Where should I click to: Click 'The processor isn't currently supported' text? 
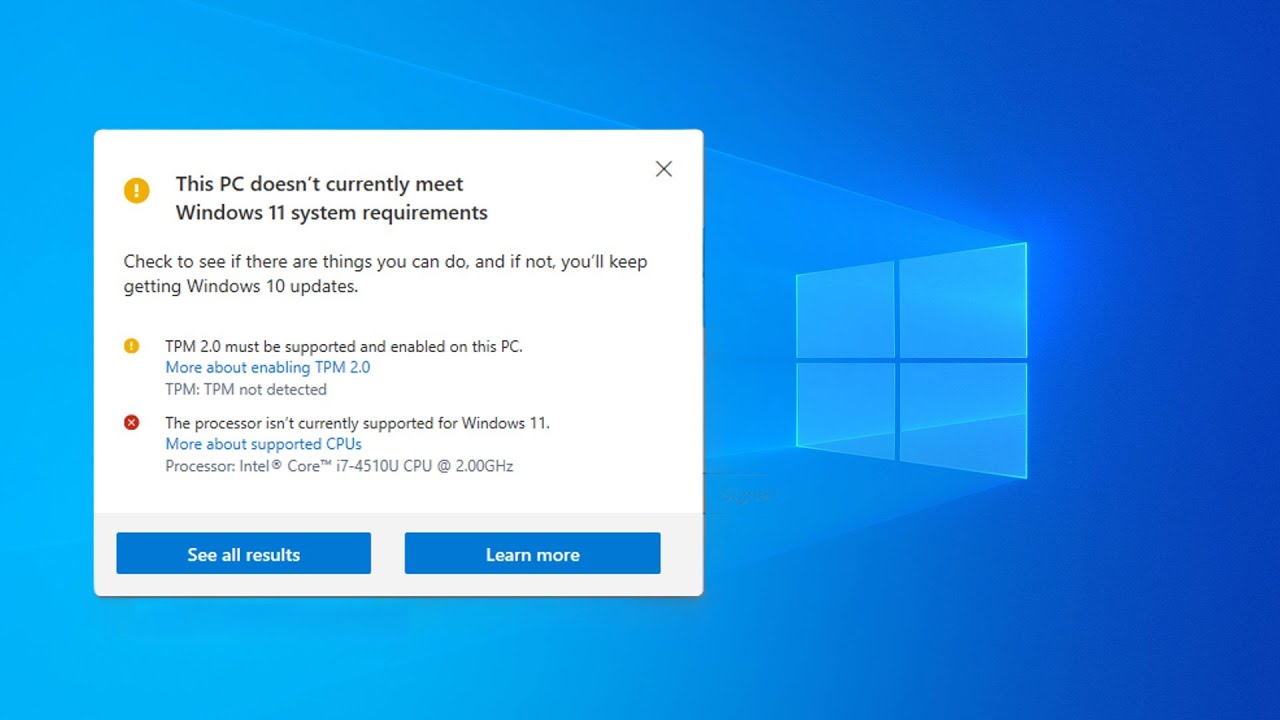pyautogui.click(x=357, y=423)
